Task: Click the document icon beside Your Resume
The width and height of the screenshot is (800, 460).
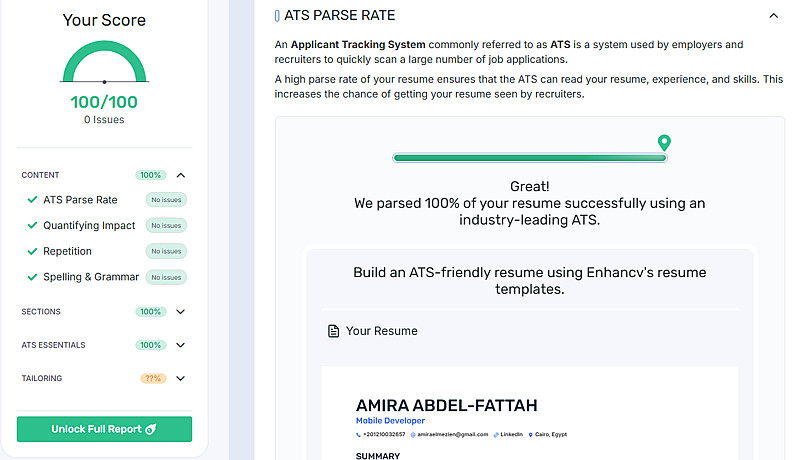Action: 333,331
